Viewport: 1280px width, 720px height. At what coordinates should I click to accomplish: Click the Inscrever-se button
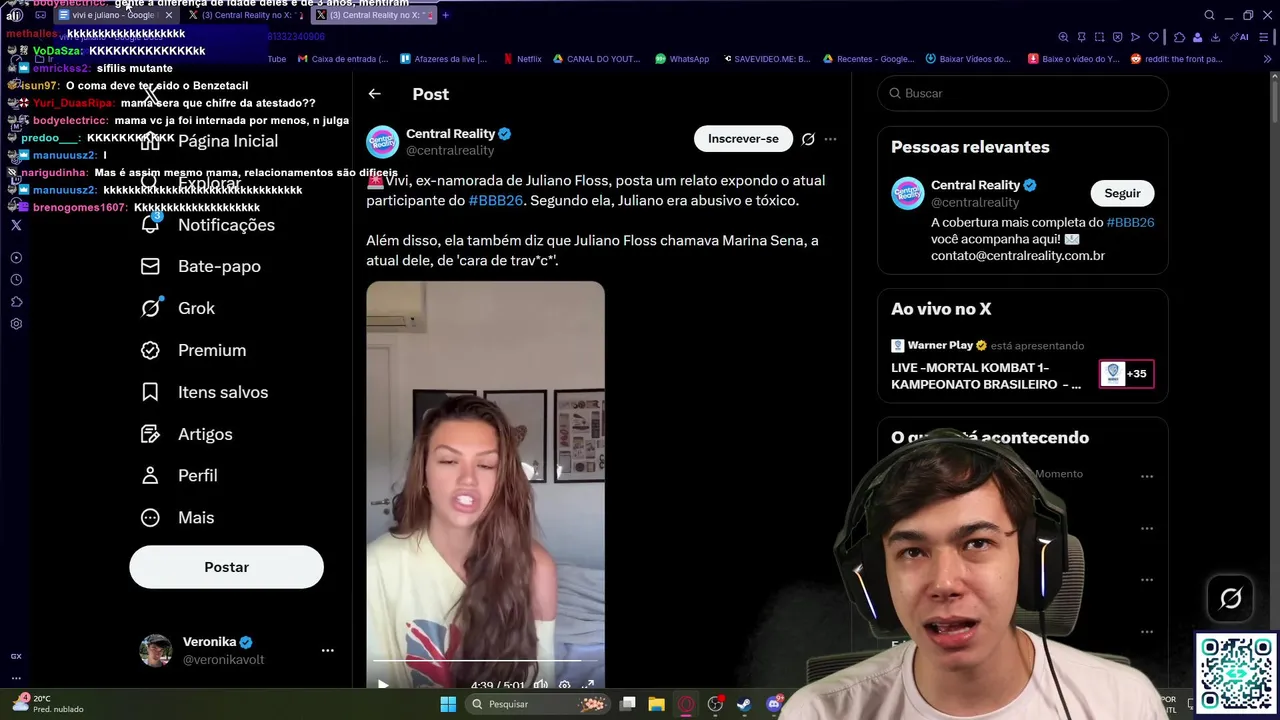[743, 139]
